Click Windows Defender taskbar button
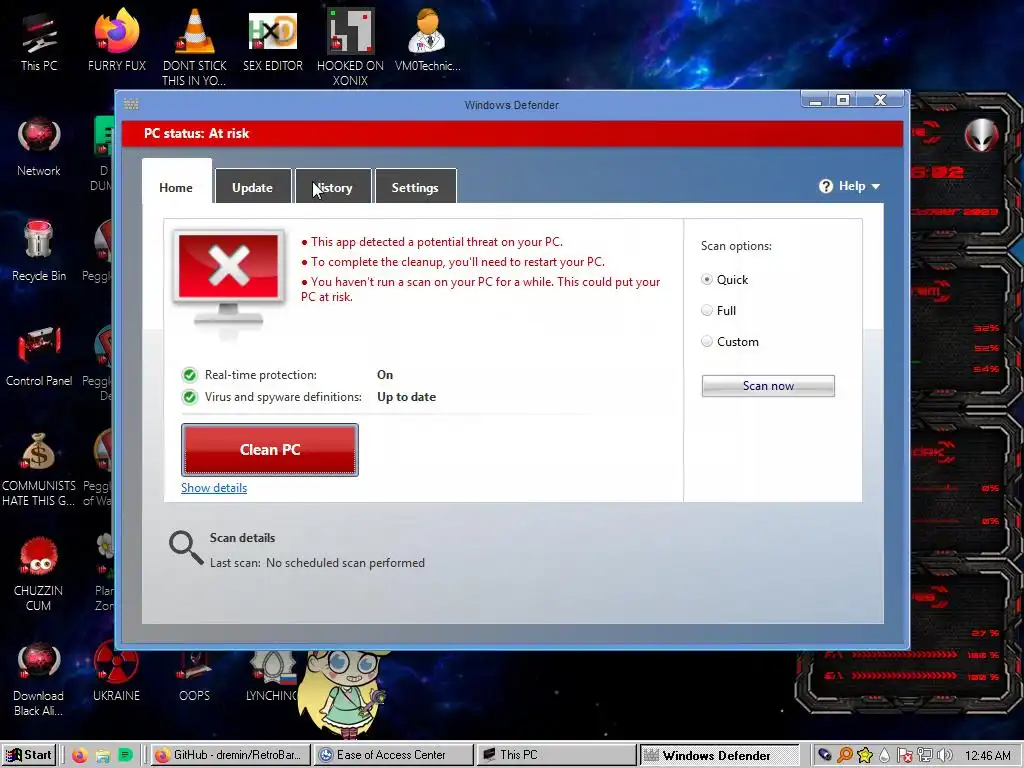 pyautogui.click(x=718, y=755)
